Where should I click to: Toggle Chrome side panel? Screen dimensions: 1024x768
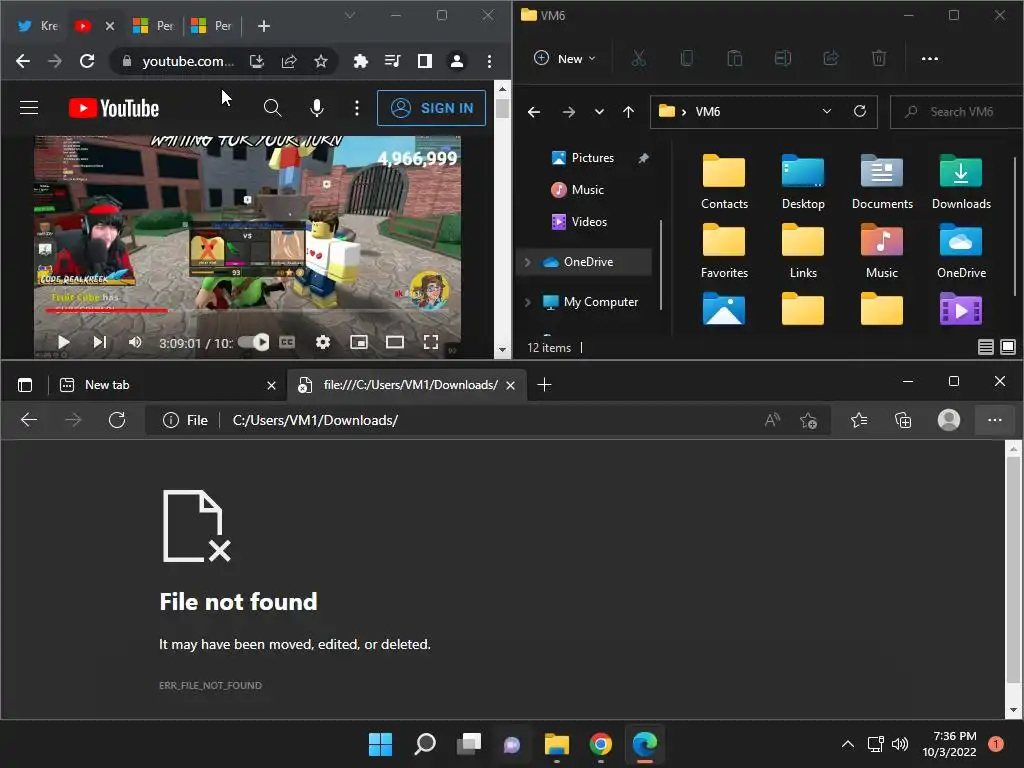[x=424, y=61]
